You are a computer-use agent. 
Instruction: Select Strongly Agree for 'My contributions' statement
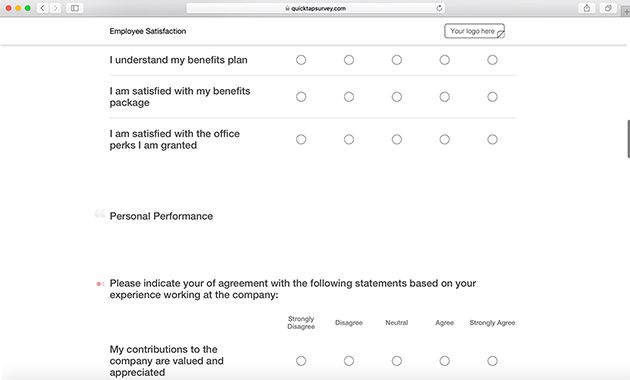[x=492, y=361]
